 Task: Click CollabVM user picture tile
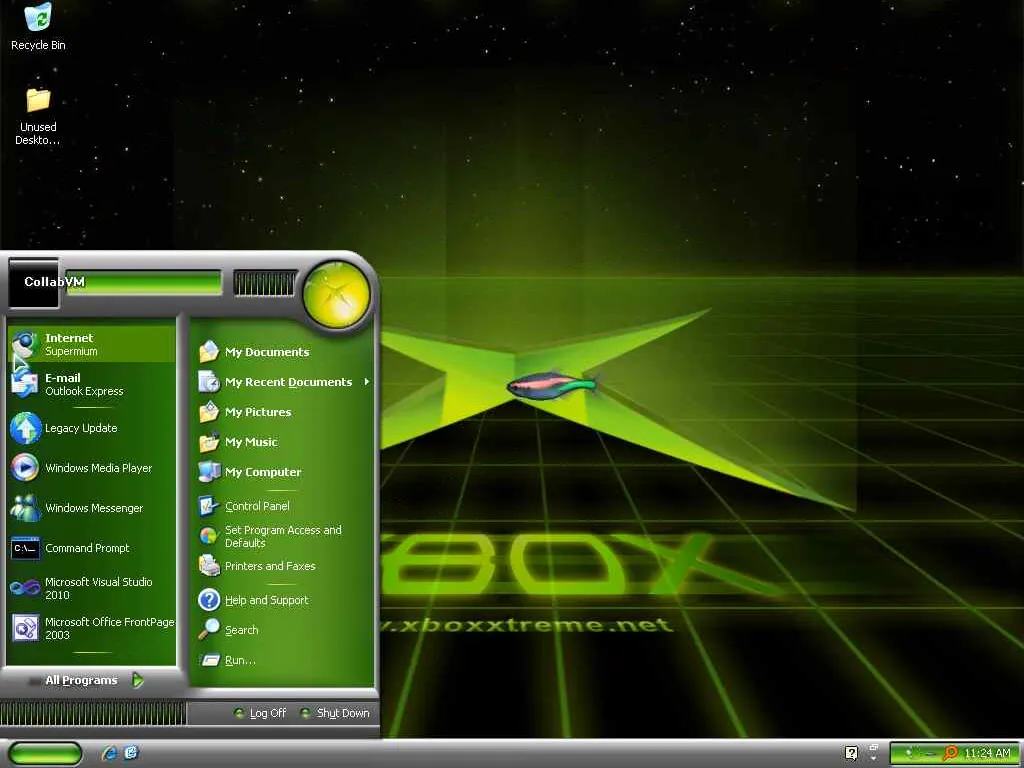(x=33, y=283)
